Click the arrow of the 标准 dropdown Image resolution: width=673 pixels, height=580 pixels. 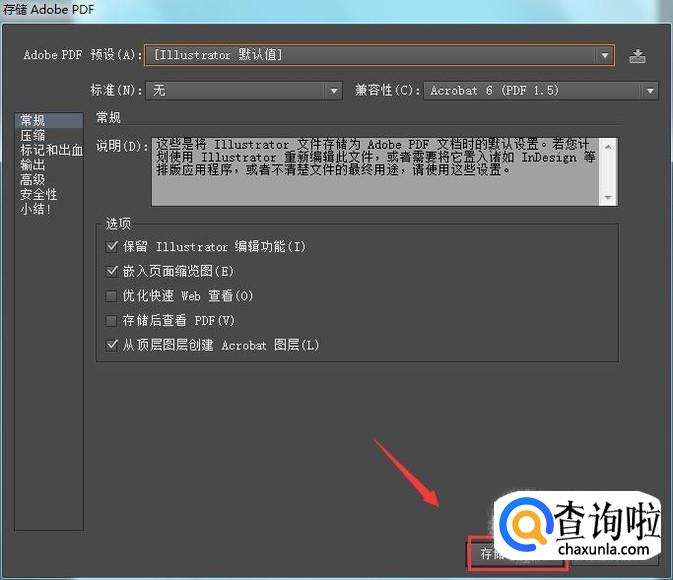pos(333,91)
